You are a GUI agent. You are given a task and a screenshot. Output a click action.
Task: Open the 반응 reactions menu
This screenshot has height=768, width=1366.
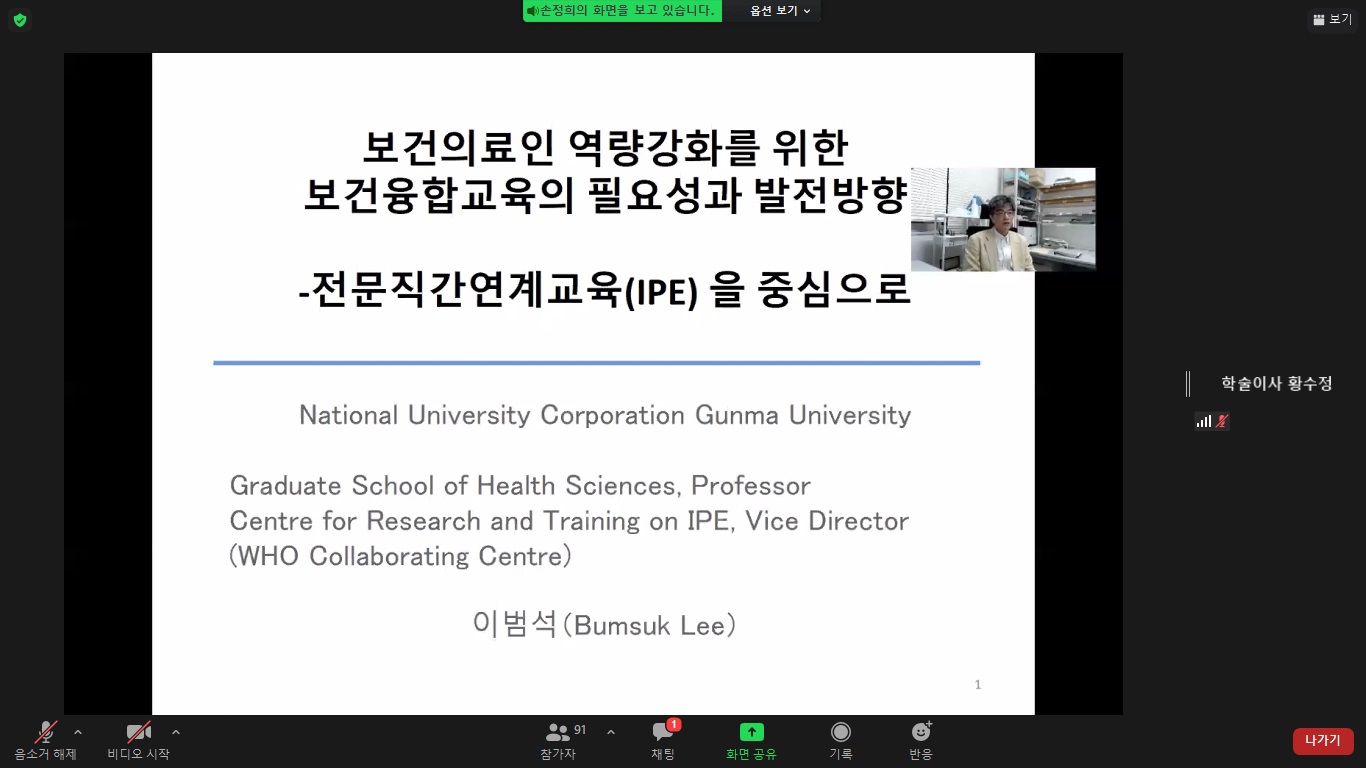pyautogui.click(x=921, y=741)
